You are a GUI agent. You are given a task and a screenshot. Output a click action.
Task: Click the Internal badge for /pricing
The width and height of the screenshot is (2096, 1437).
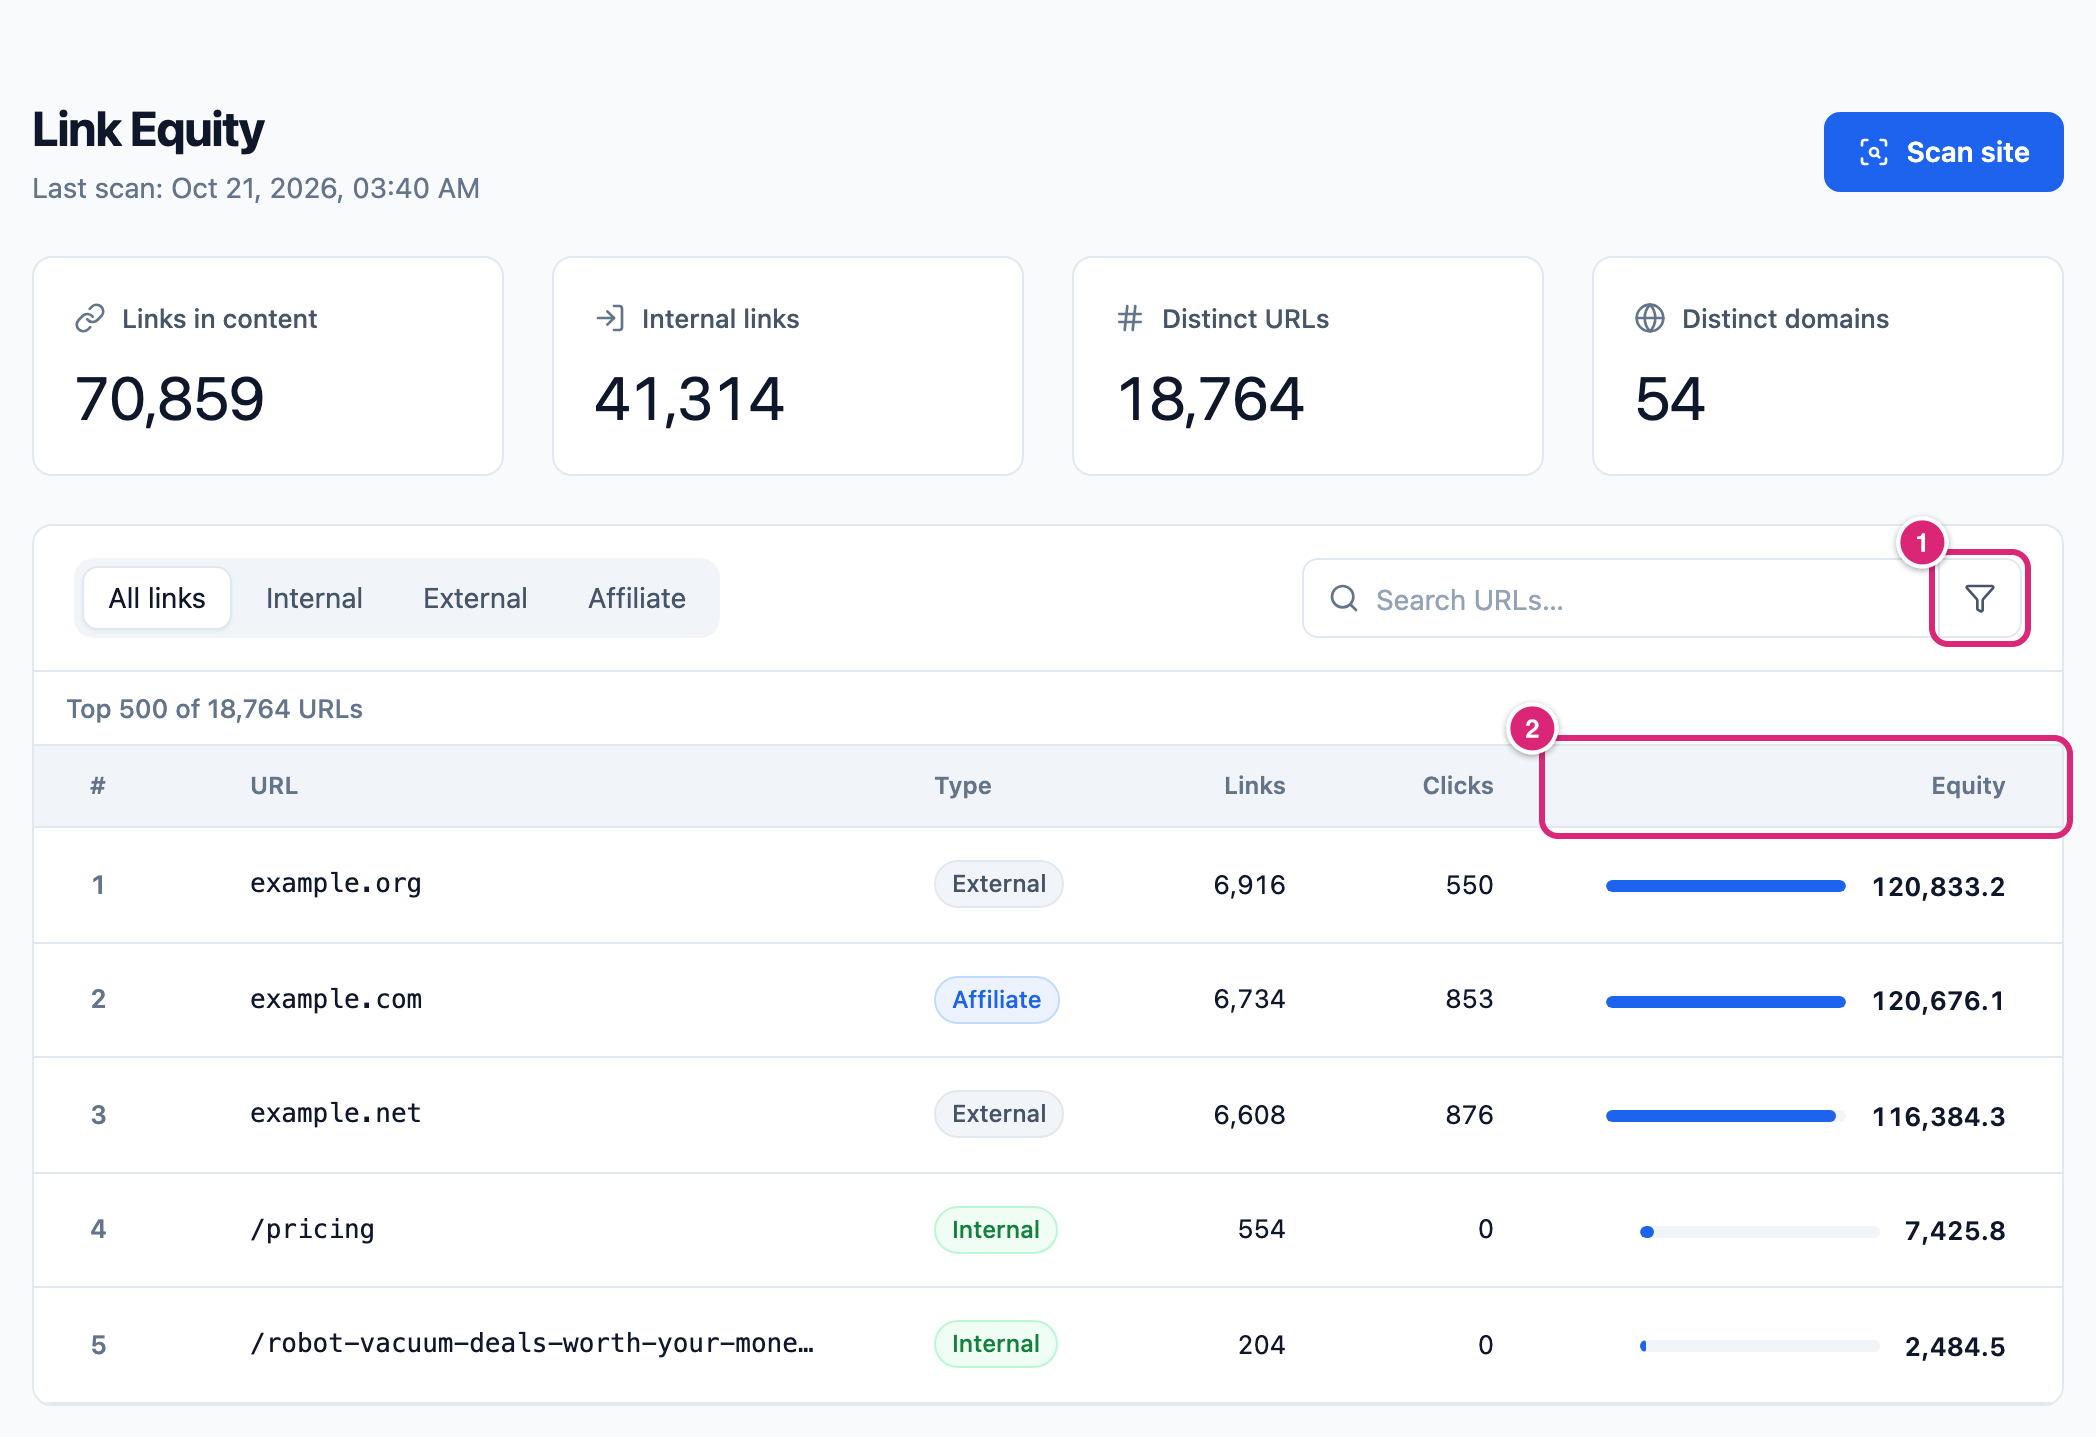996,1230
